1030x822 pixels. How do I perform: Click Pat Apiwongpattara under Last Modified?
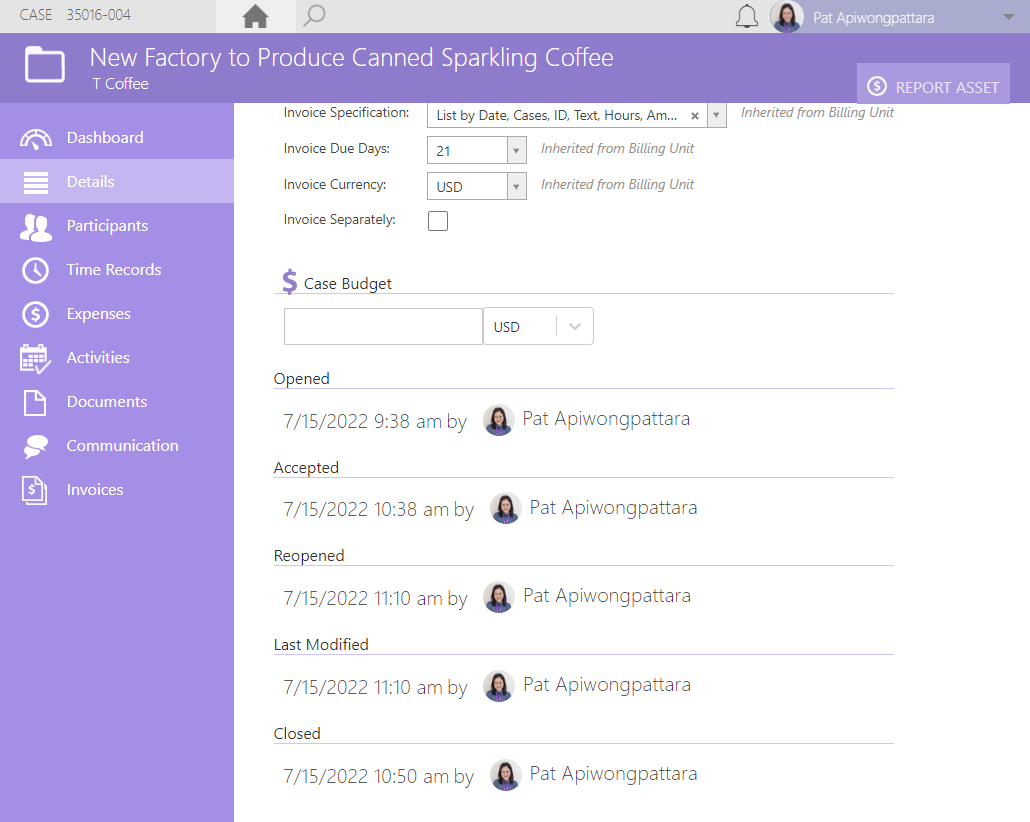coord(606,685)
